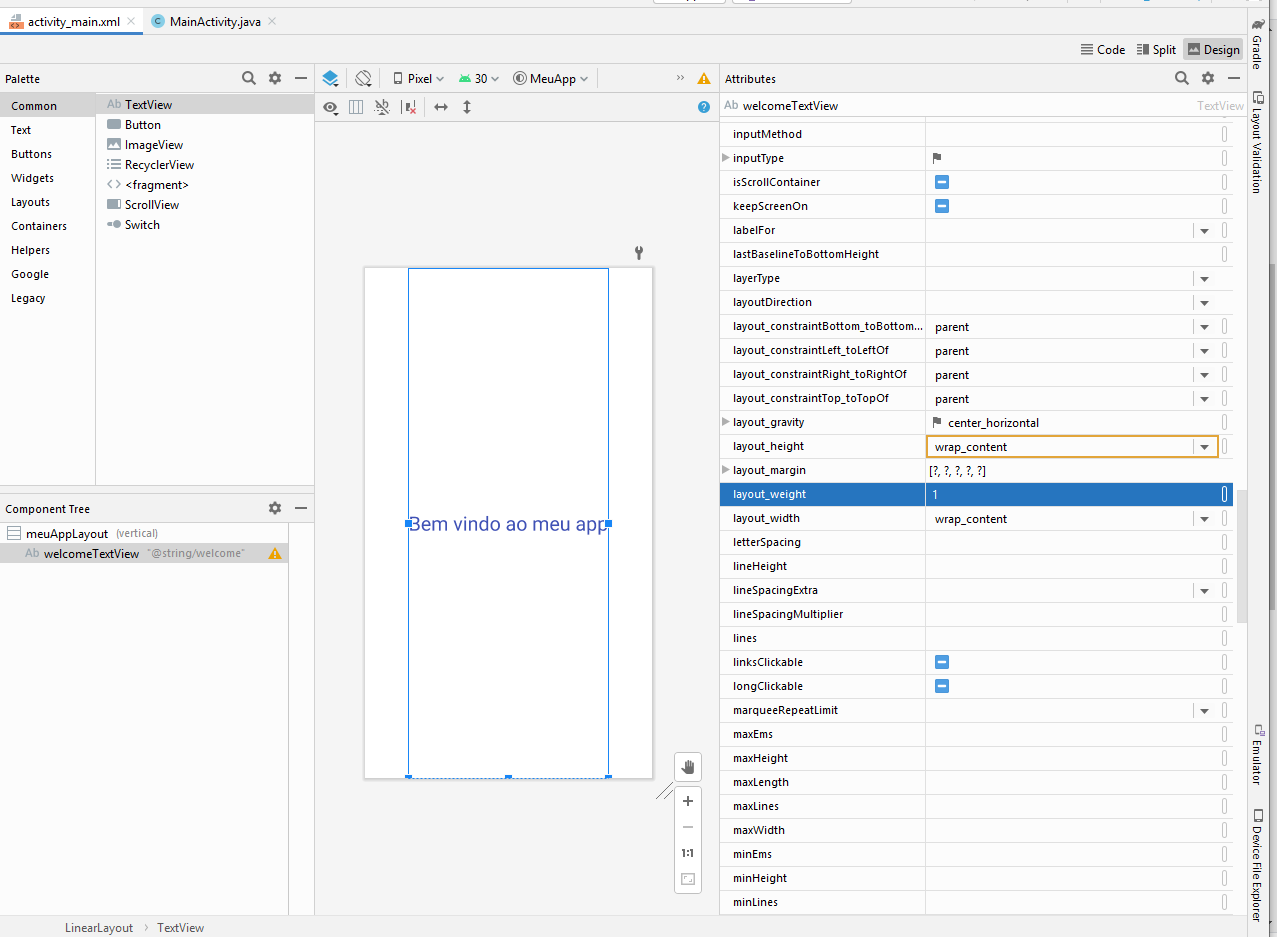Image resolution: width=1277 pixels, height=937 pixels.
Task: Open the layout_height dropdown
Action: pos(1205,447)
